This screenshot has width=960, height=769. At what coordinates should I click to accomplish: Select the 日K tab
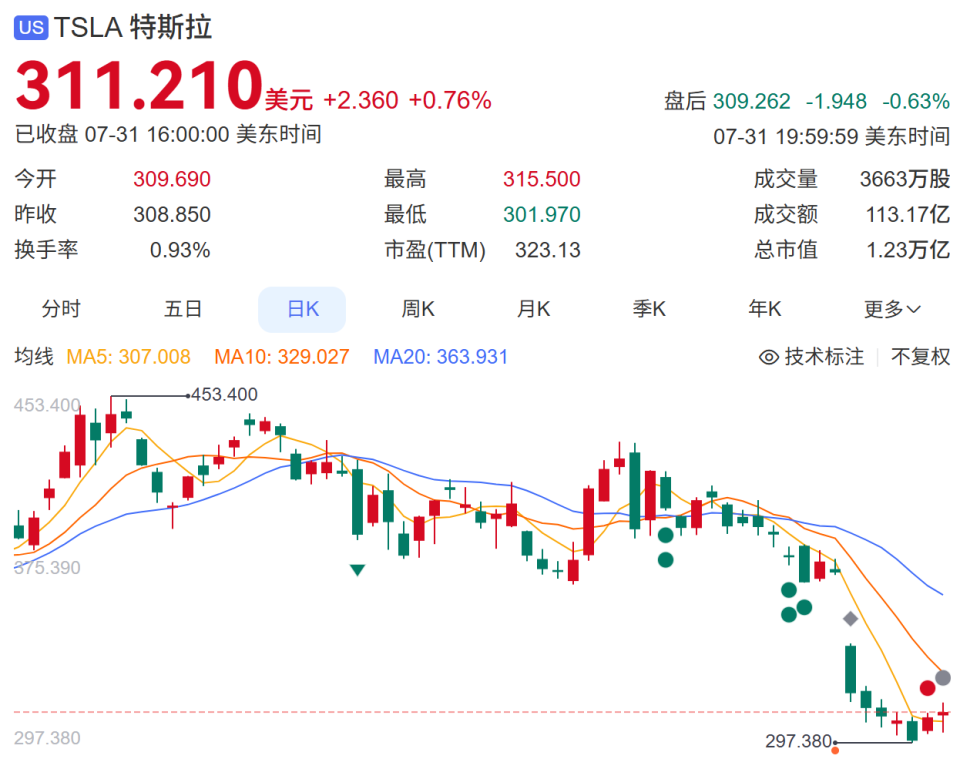coord(302,309)
